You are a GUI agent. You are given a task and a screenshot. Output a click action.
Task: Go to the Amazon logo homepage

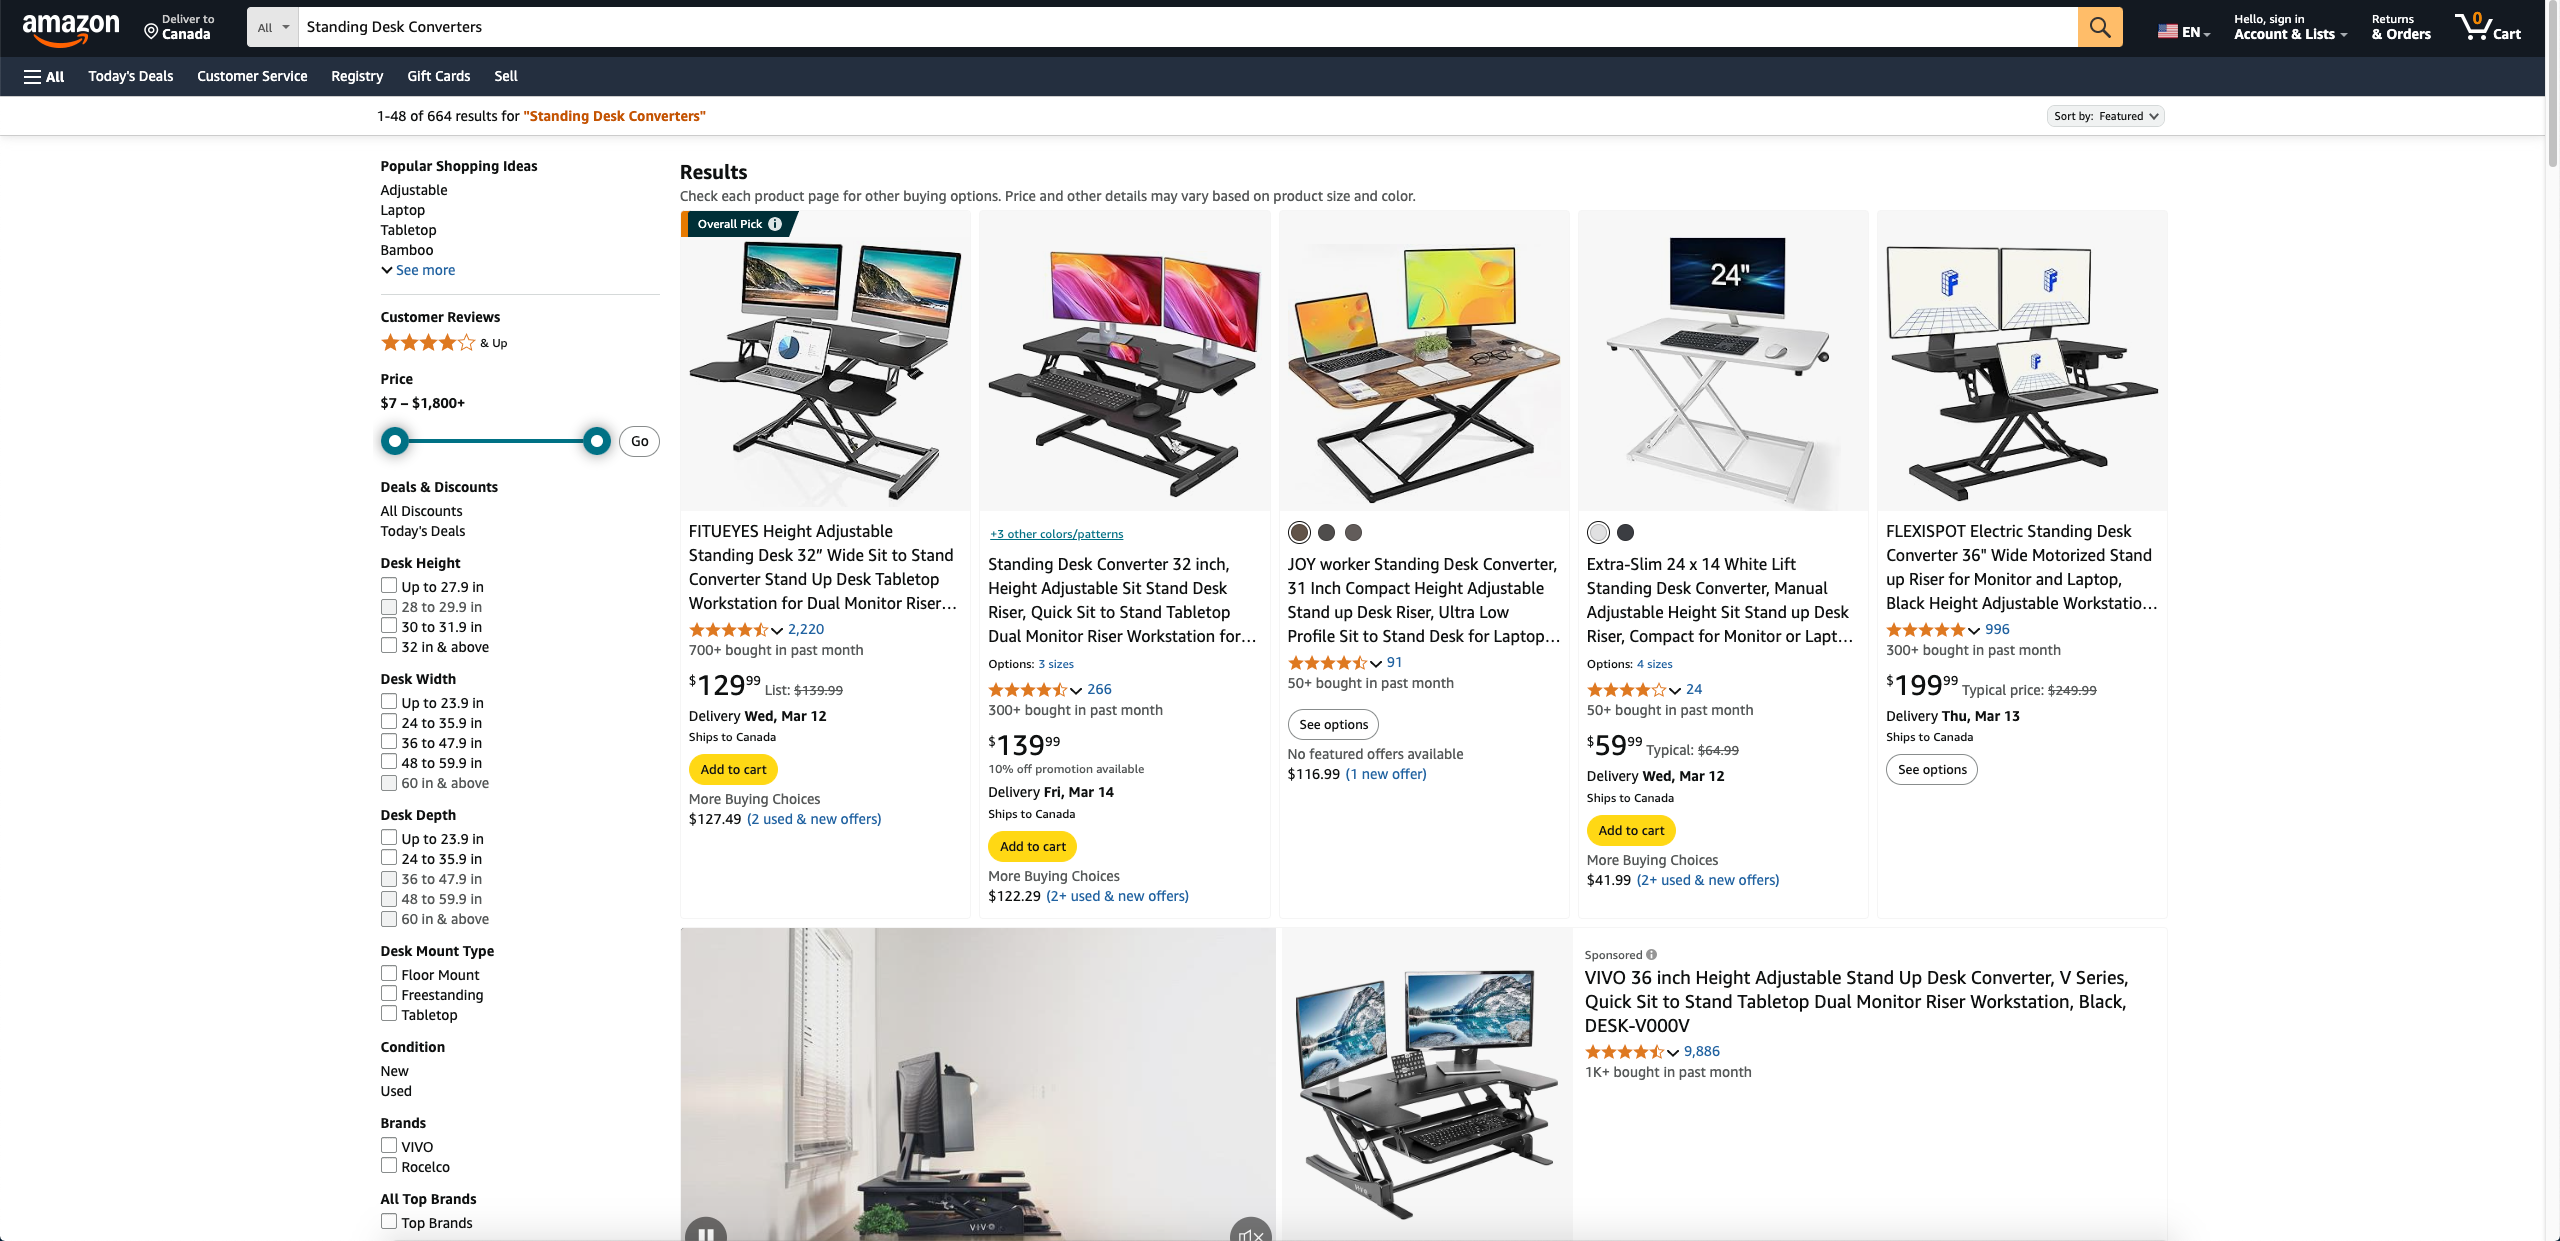point(70,28)
